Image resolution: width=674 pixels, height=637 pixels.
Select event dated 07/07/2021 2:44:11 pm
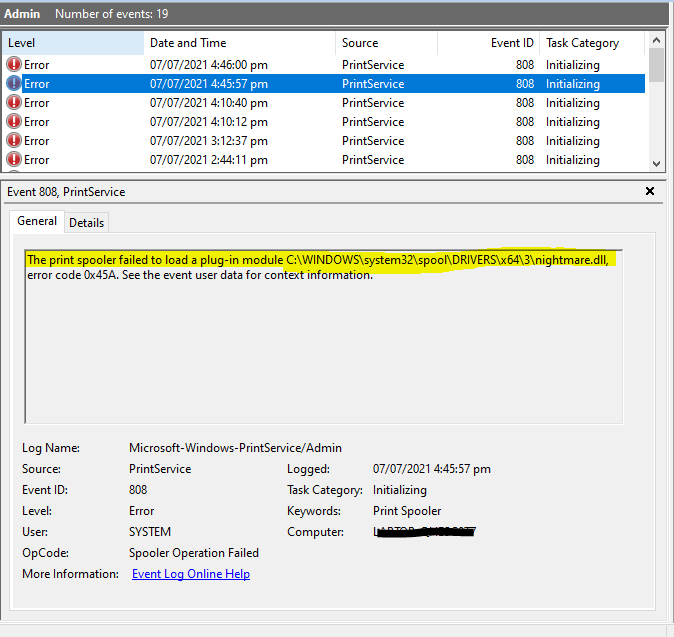pyautogui.click(x=324, y=159)
